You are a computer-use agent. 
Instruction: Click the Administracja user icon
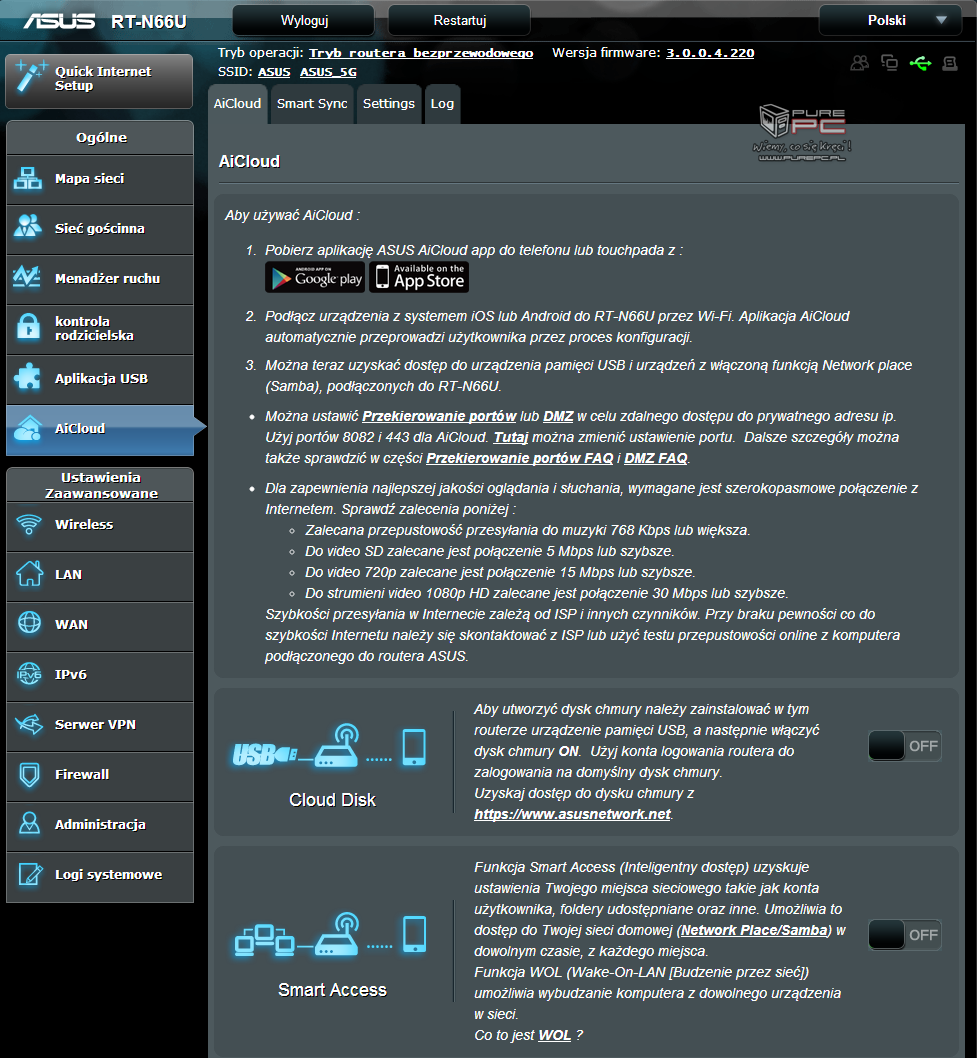tap(29, 823)
